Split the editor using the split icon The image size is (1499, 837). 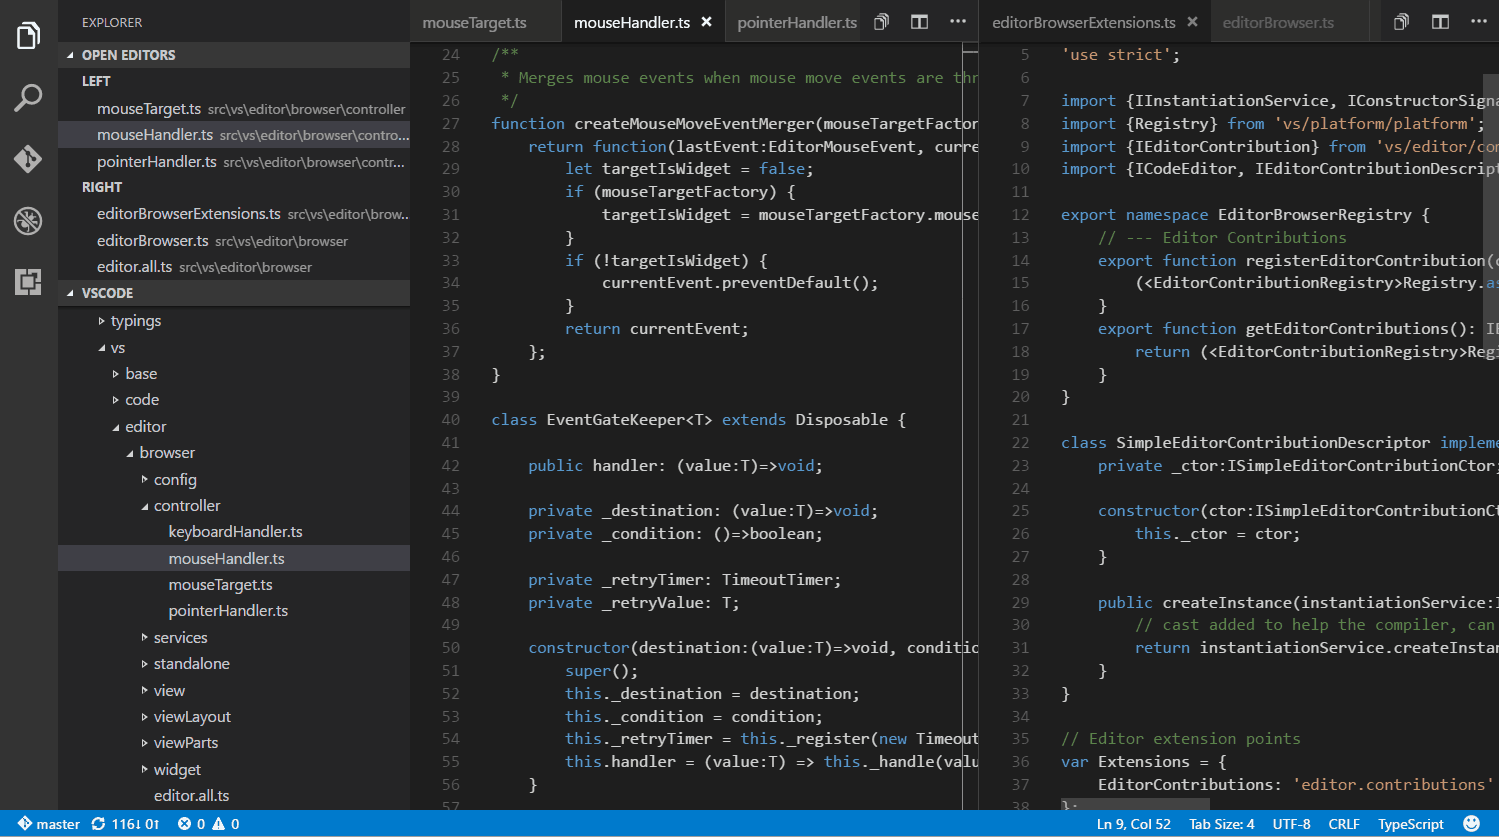pos(918,21)
